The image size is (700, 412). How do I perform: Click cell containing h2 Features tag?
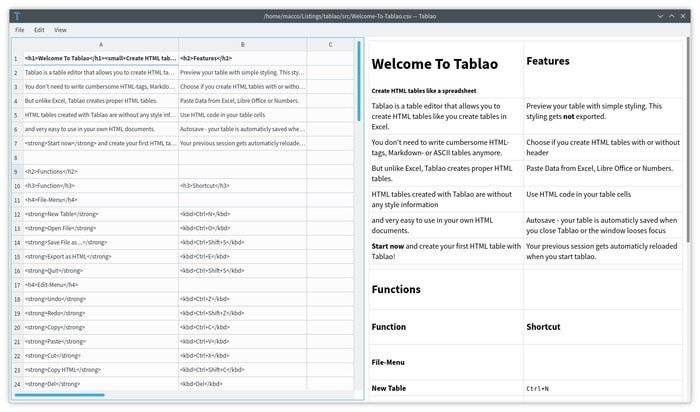pos(242,58)
